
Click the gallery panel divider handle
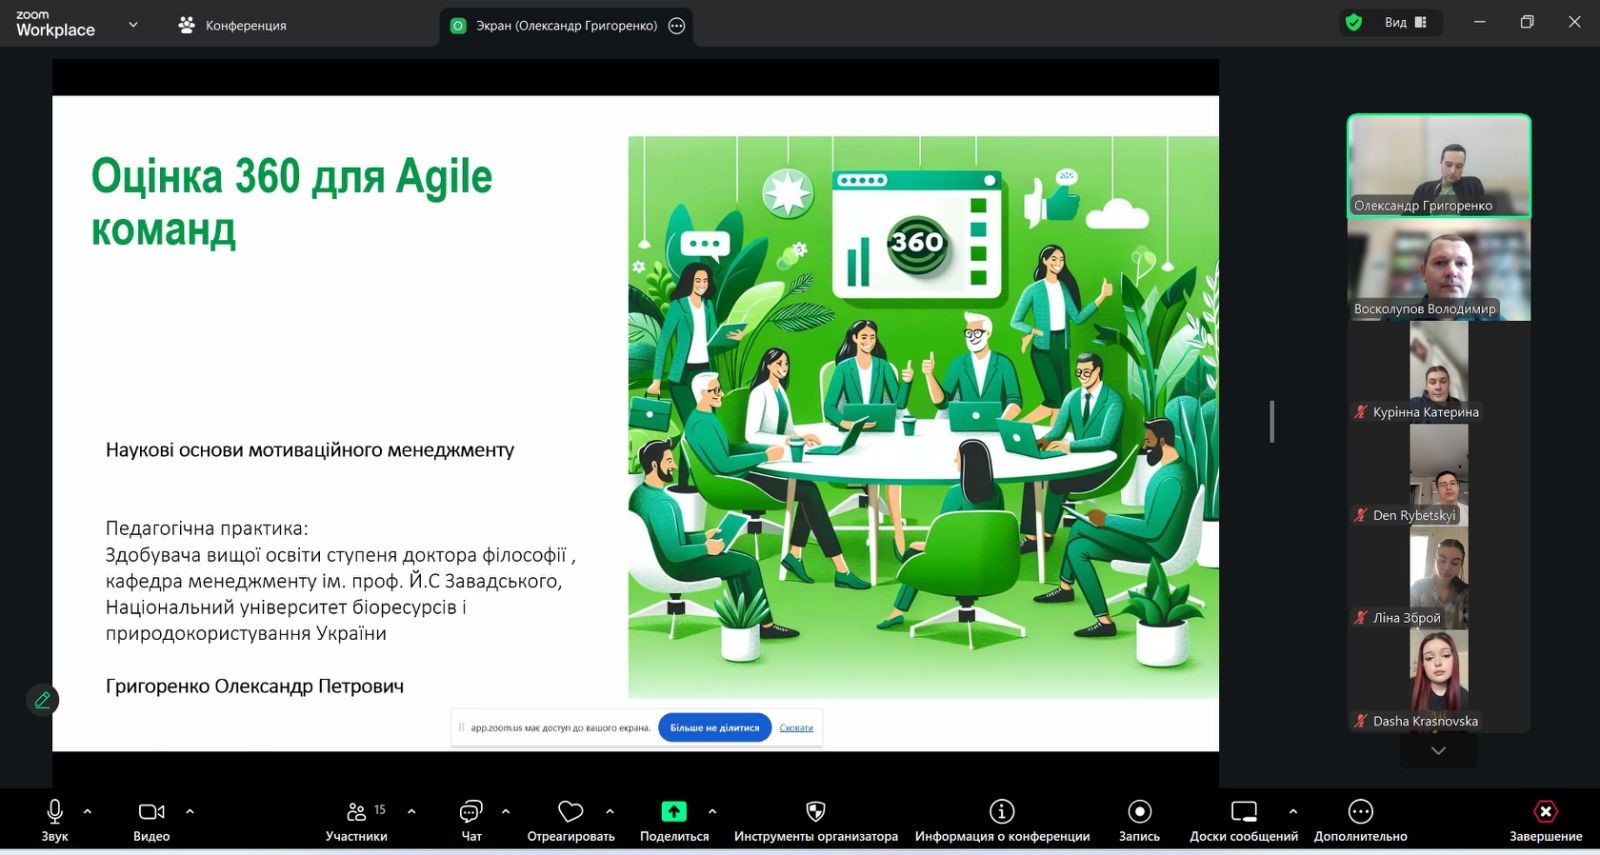point(1272,421)
